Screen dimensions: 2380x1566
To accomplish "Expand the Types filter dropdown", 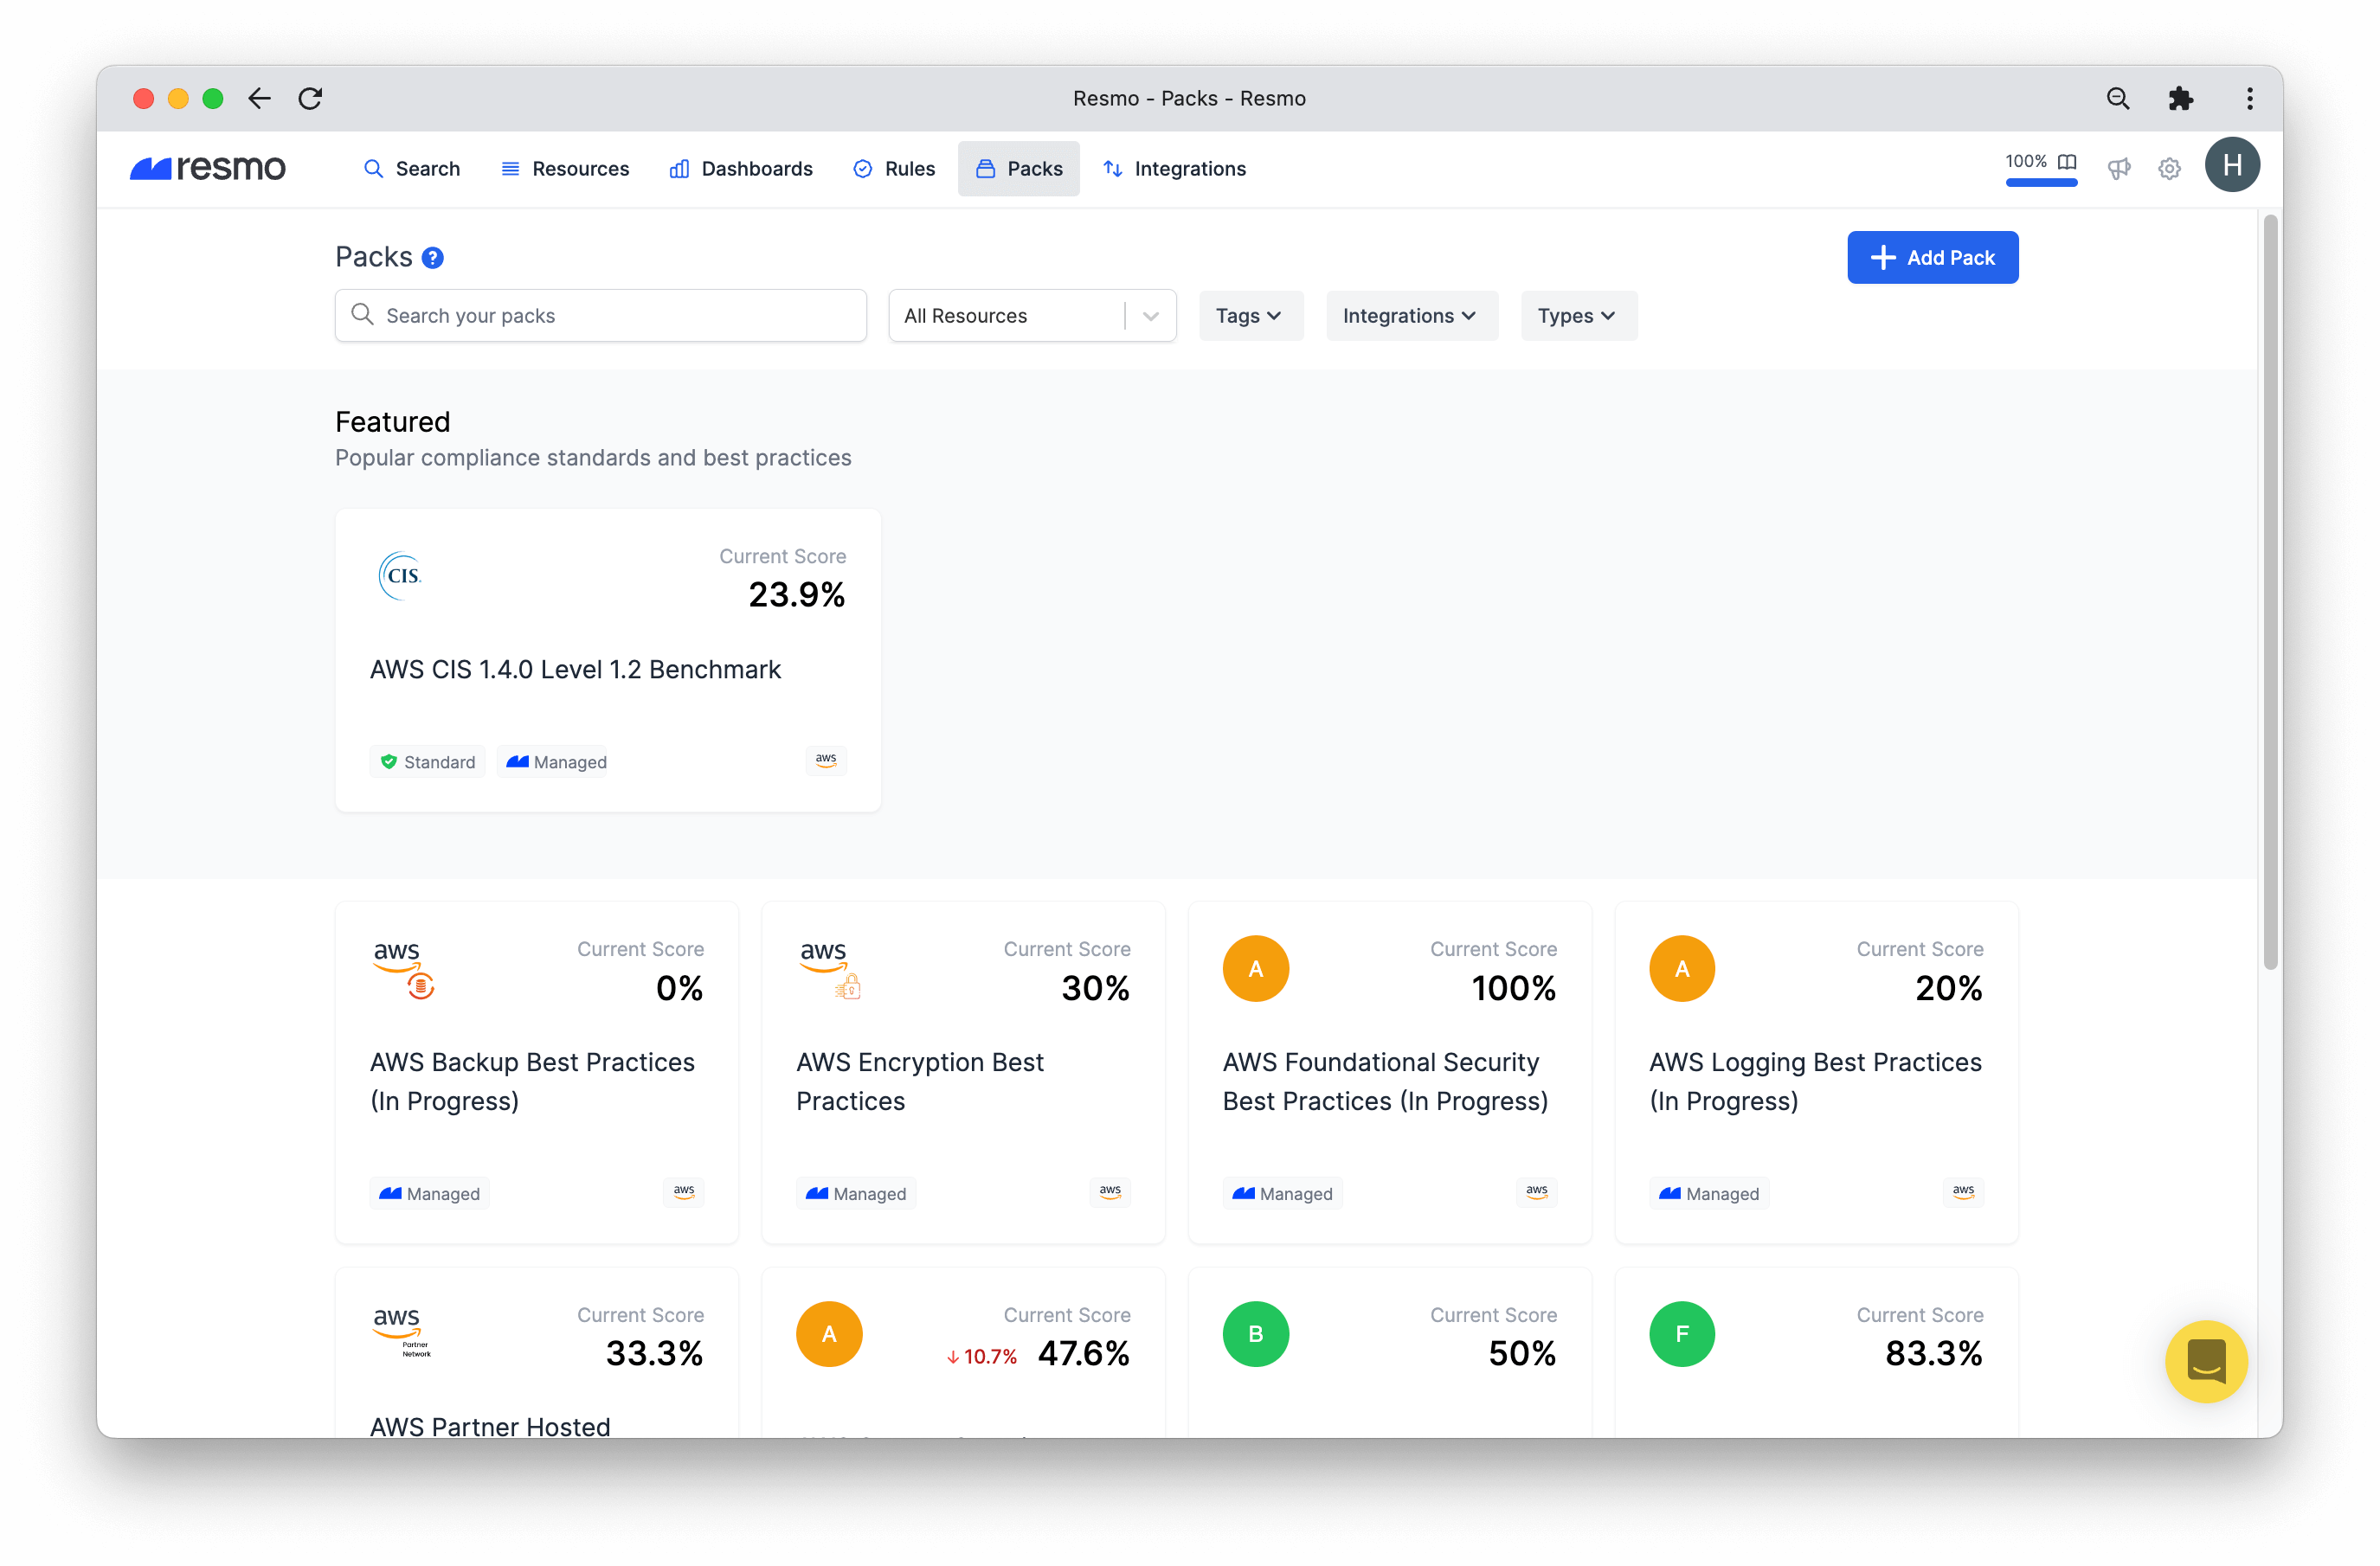I will click(1577, 316).
